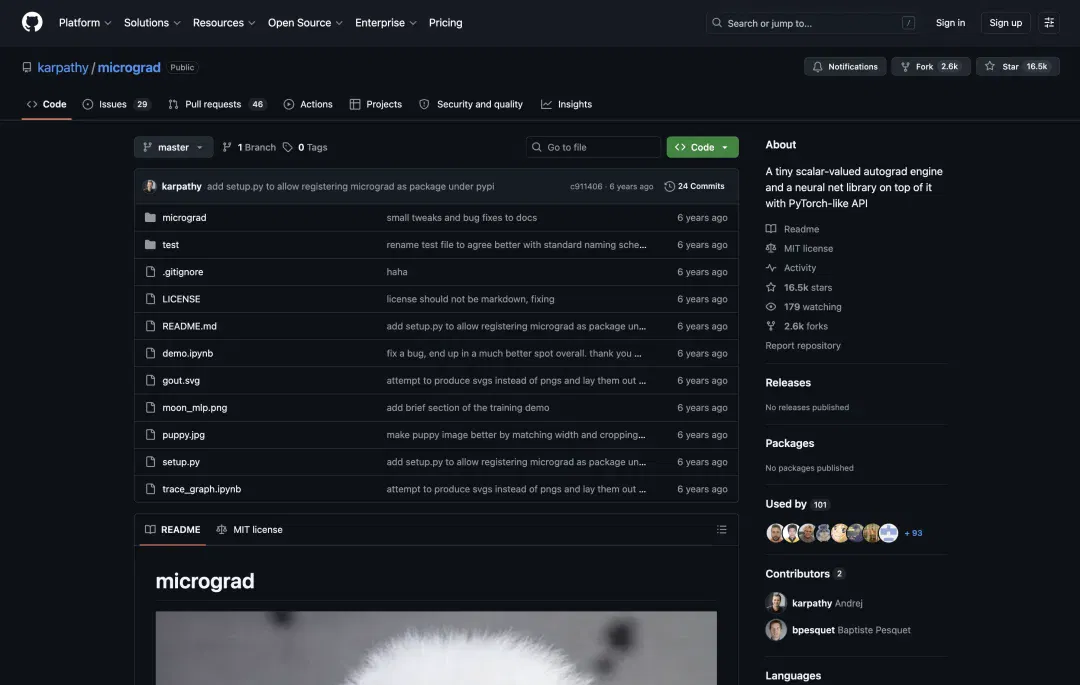Open the Insights tab
This screenshot has height=685, width=1080.
566,104
